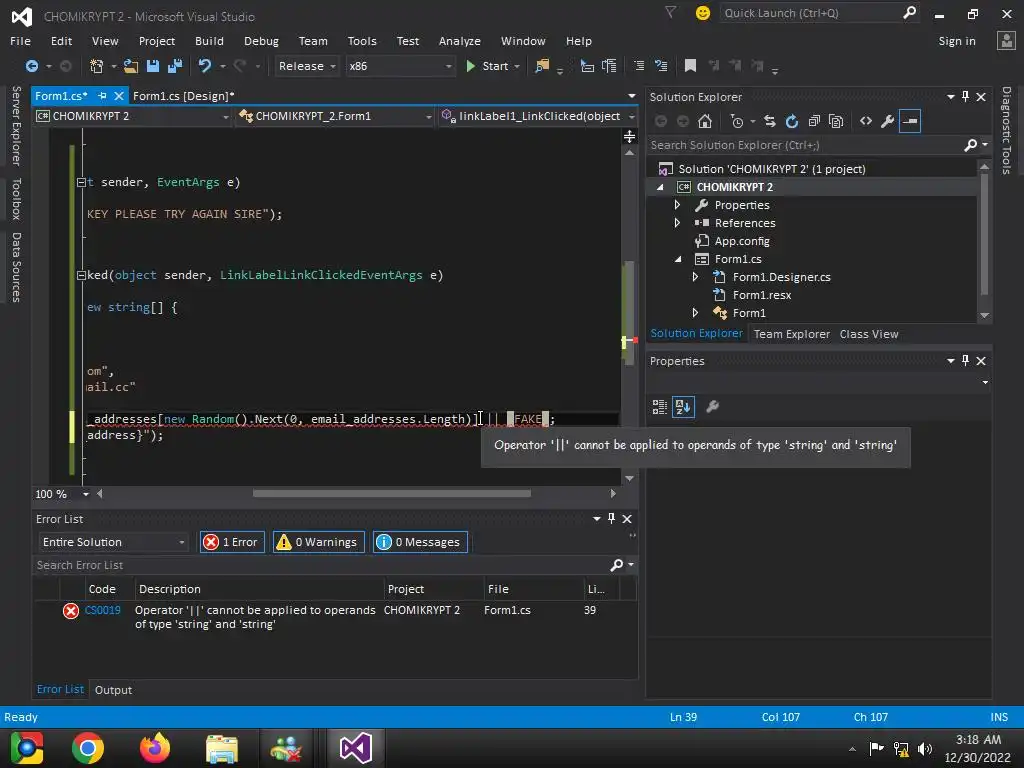Click the notifications flag icon in the title bar
1024x768 pixels.
(x=671, y=12)
